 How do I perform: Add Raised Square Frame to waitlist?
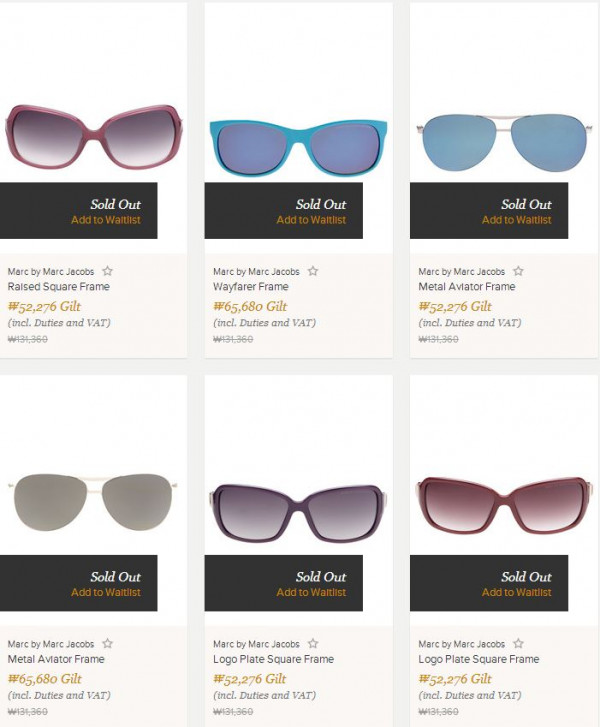(106, 220)
